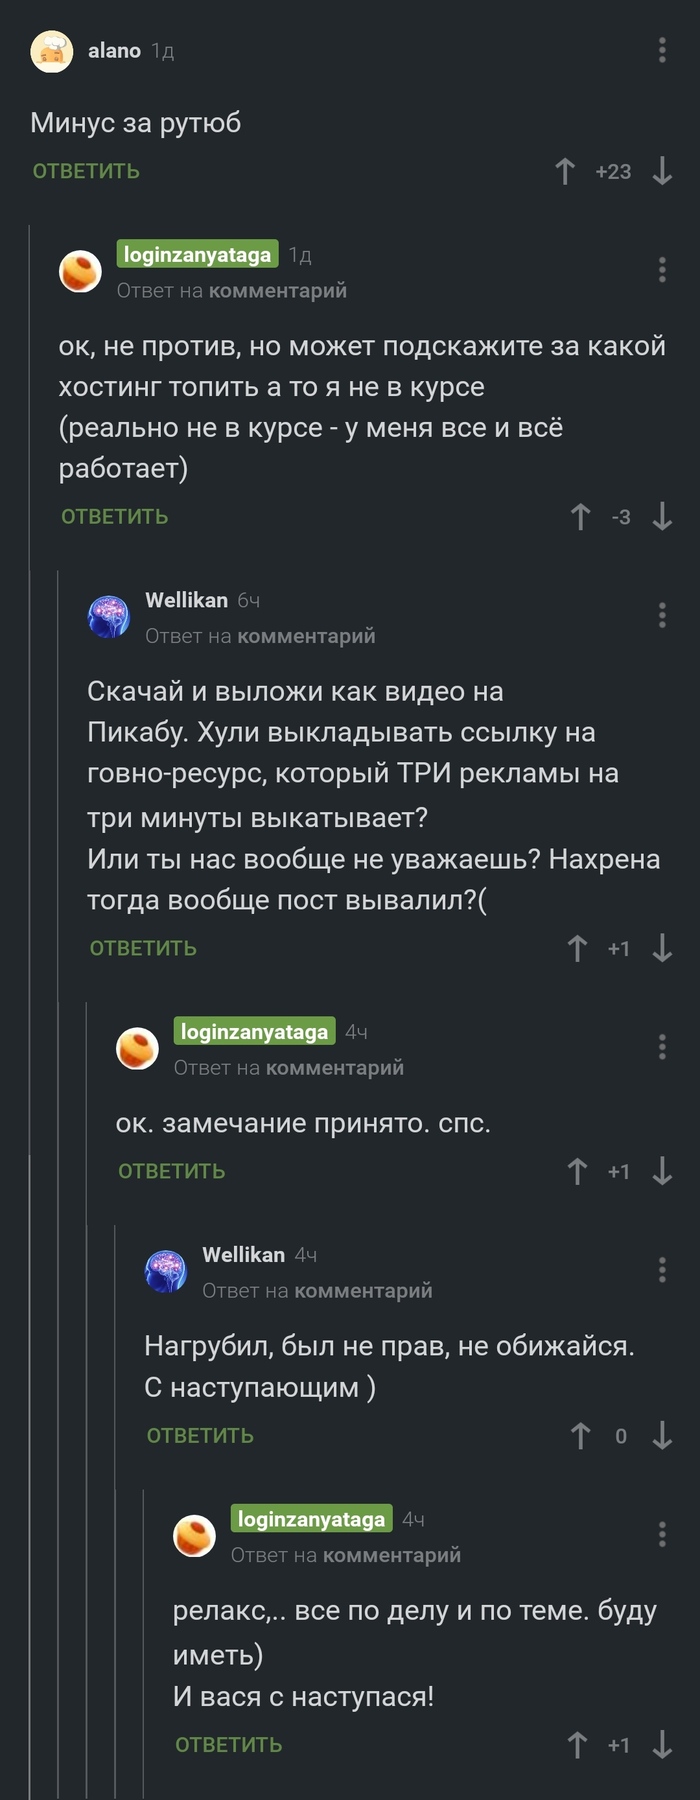
Task: Upvote 'релакс,.. все по делу' comment
Action: (577, 1745)
